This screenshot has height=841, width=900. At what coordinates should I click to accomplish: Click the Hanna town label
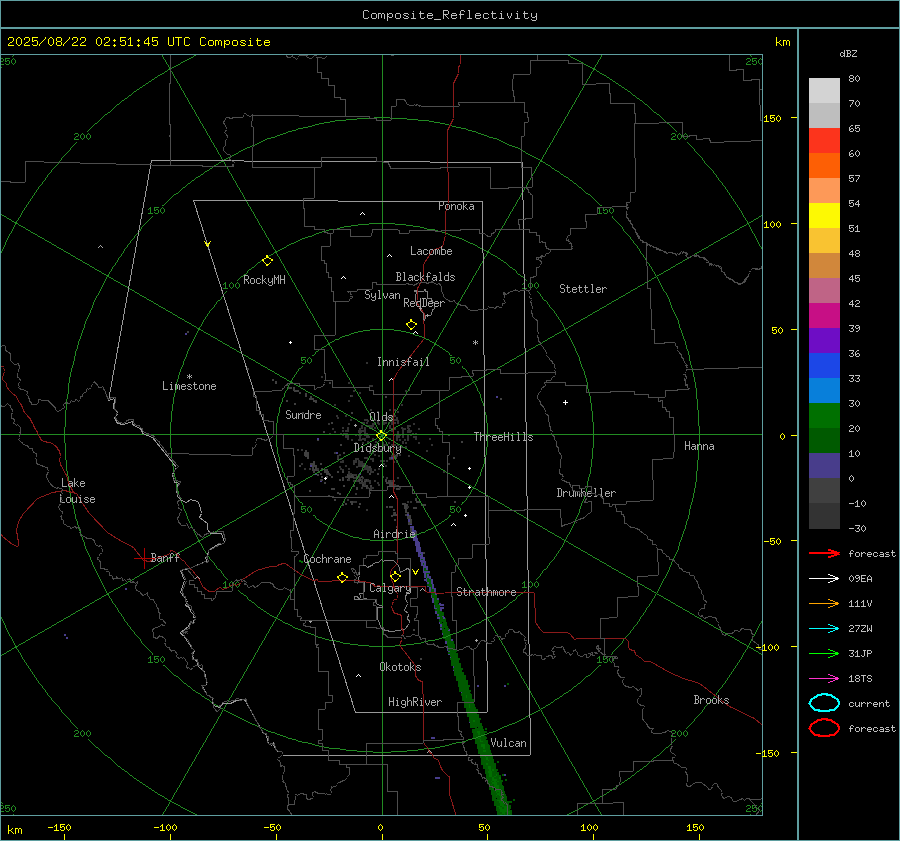[699, 446]
